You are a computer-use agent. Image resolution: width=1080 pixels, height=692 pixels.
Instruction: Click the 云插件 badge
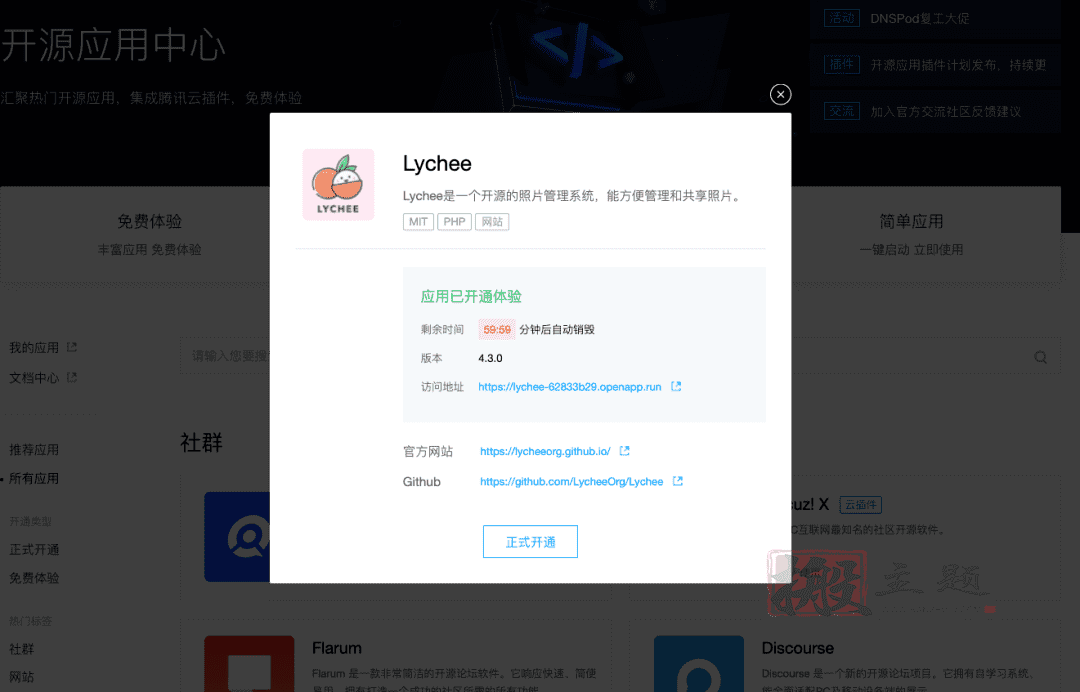[860, 505]
